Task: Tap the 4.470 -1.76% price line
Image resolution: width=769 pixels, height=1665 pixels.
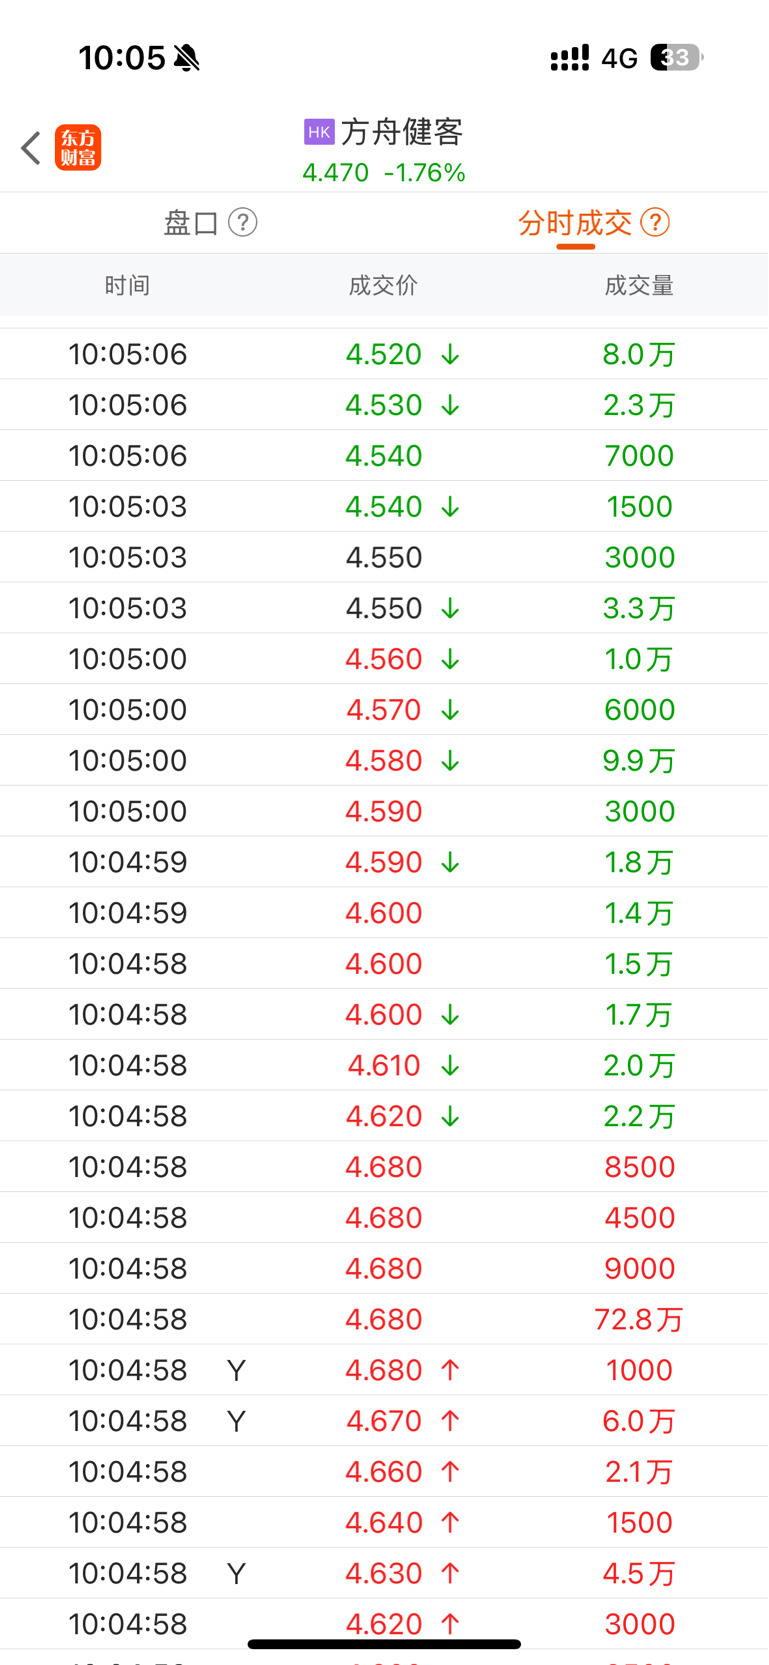Action: point(384,173)
